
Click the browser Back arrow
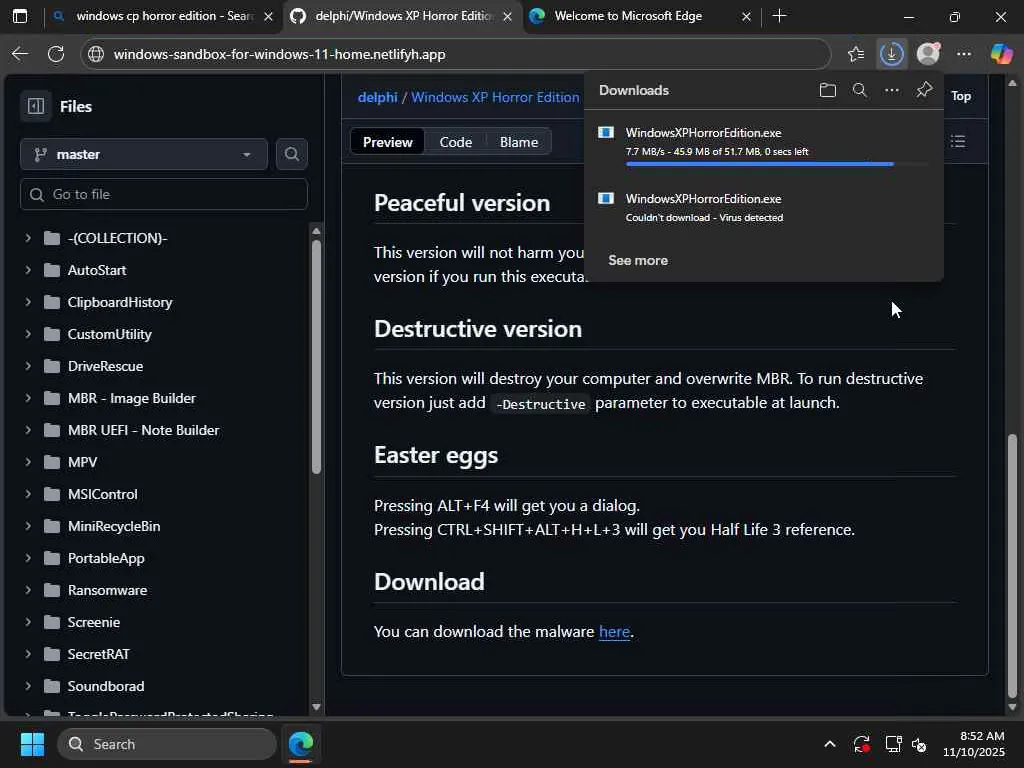[20, 54]
